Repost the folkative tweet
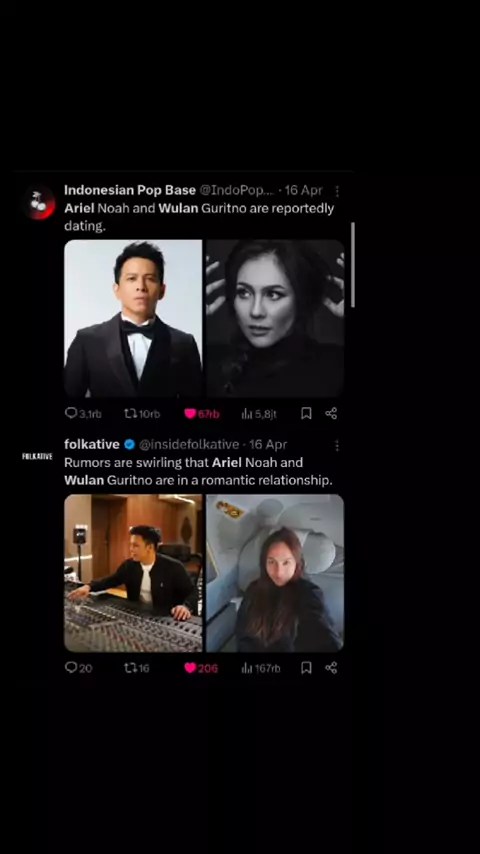The width and height of the screenshot is (480, 854). (x=136, y=668)
